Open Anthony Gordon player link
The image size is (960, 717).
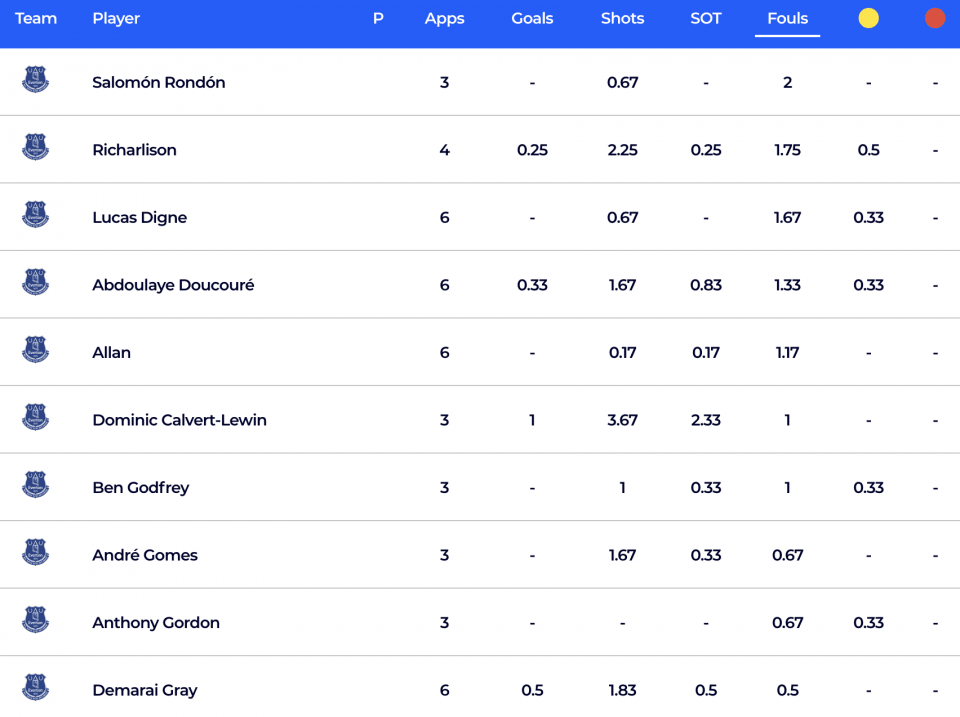[x=156, y=622]
